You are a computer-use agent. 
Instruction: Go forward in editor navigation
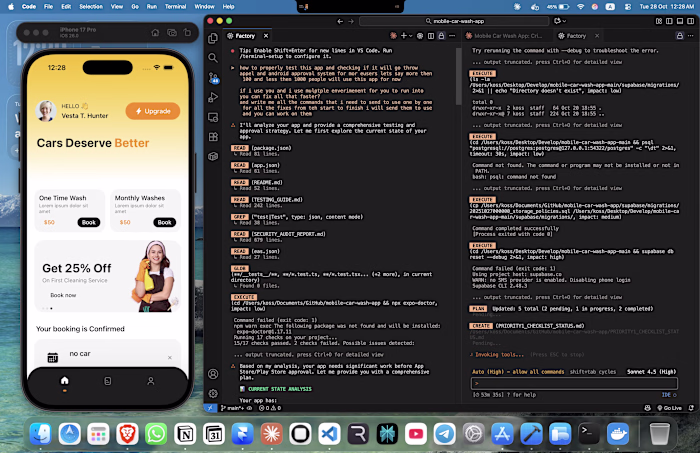coord(351,21)
